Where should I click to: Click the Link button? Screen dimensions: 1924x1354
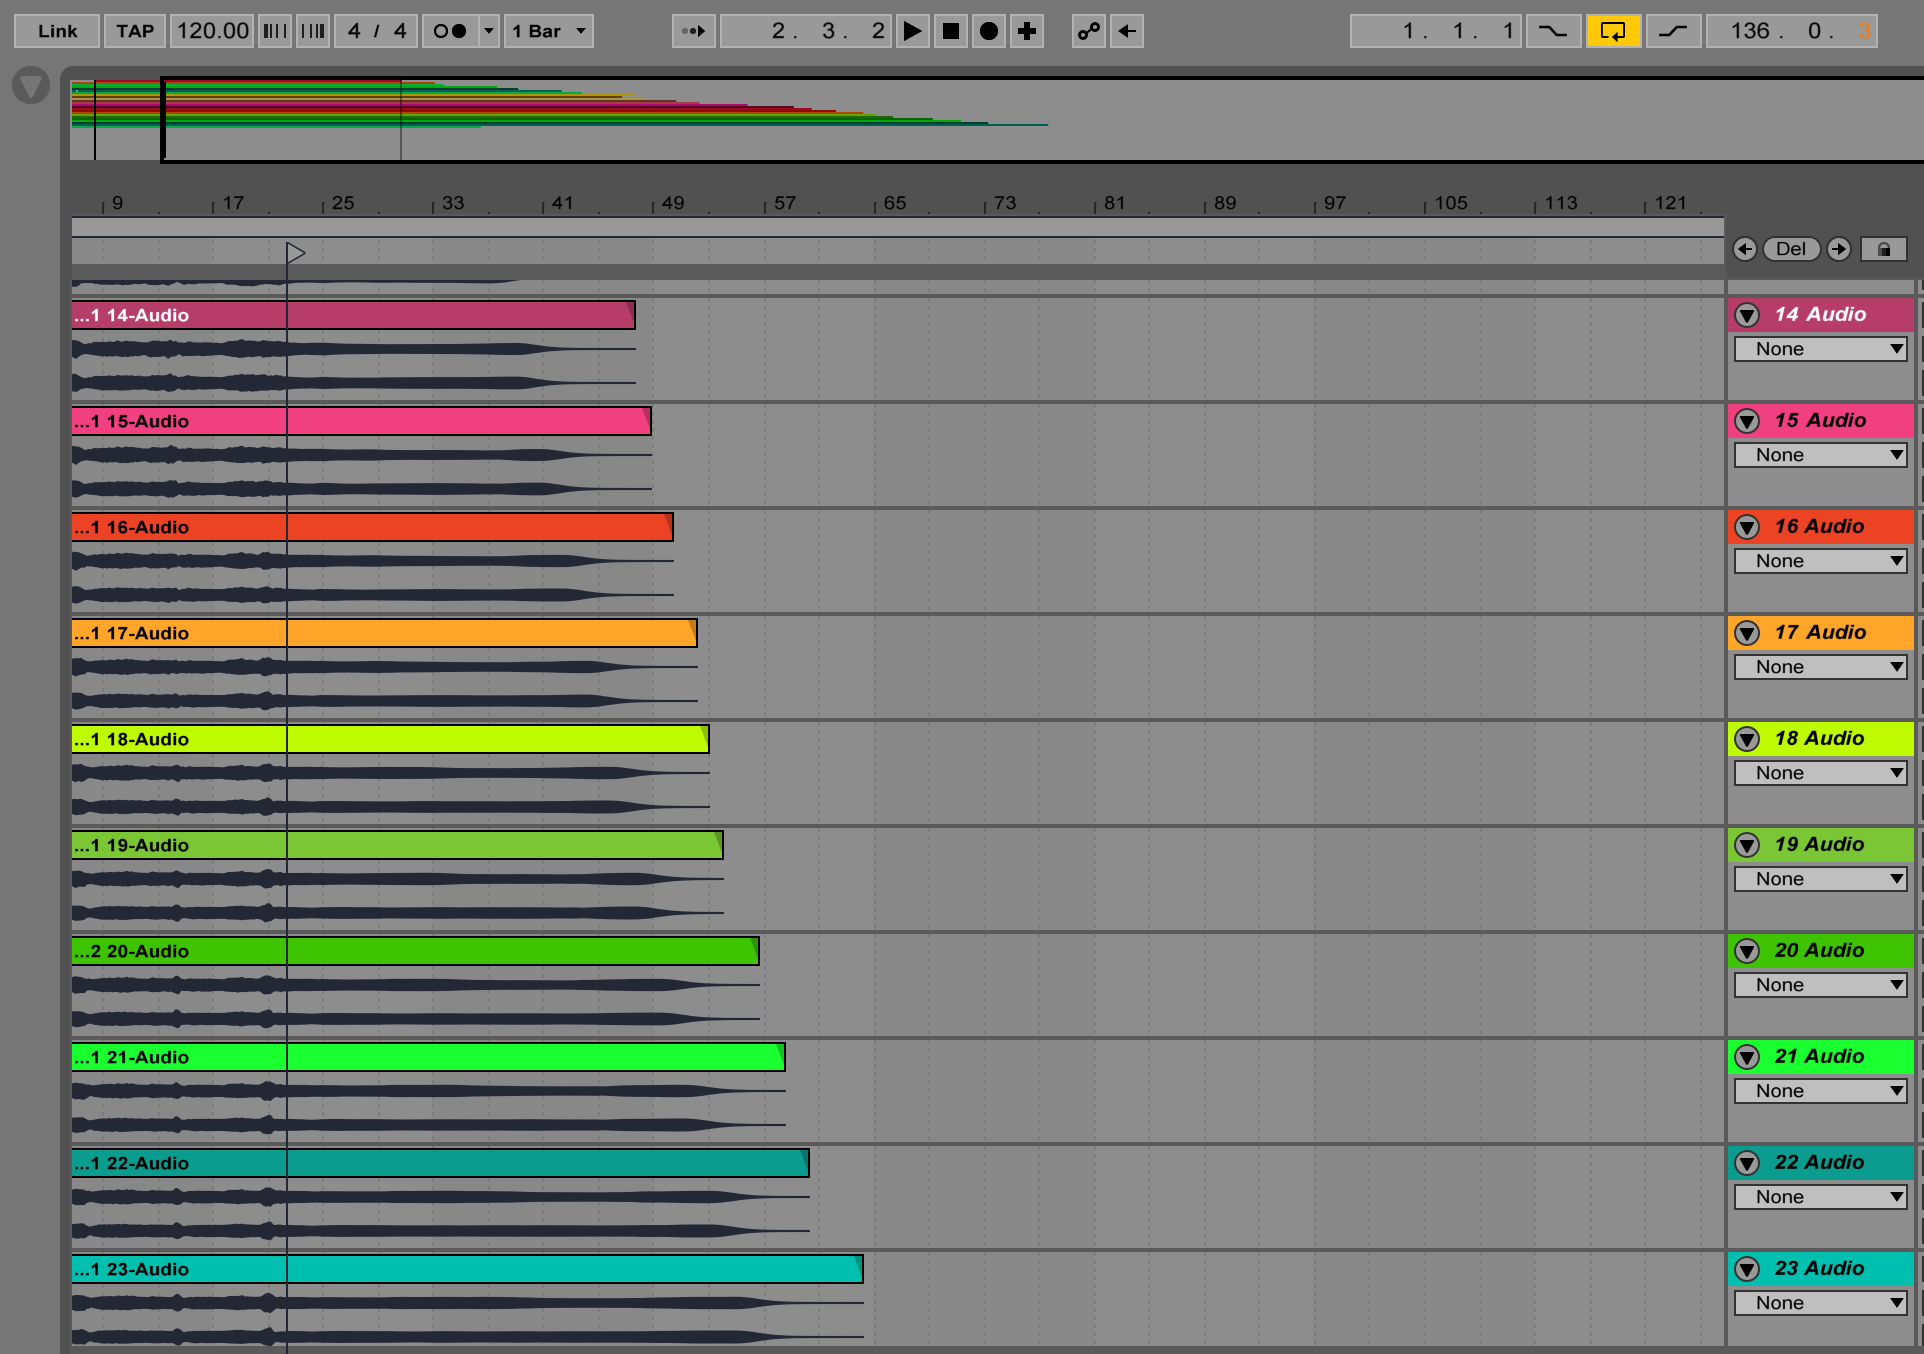pyautogui.click(x=57, y=31)
